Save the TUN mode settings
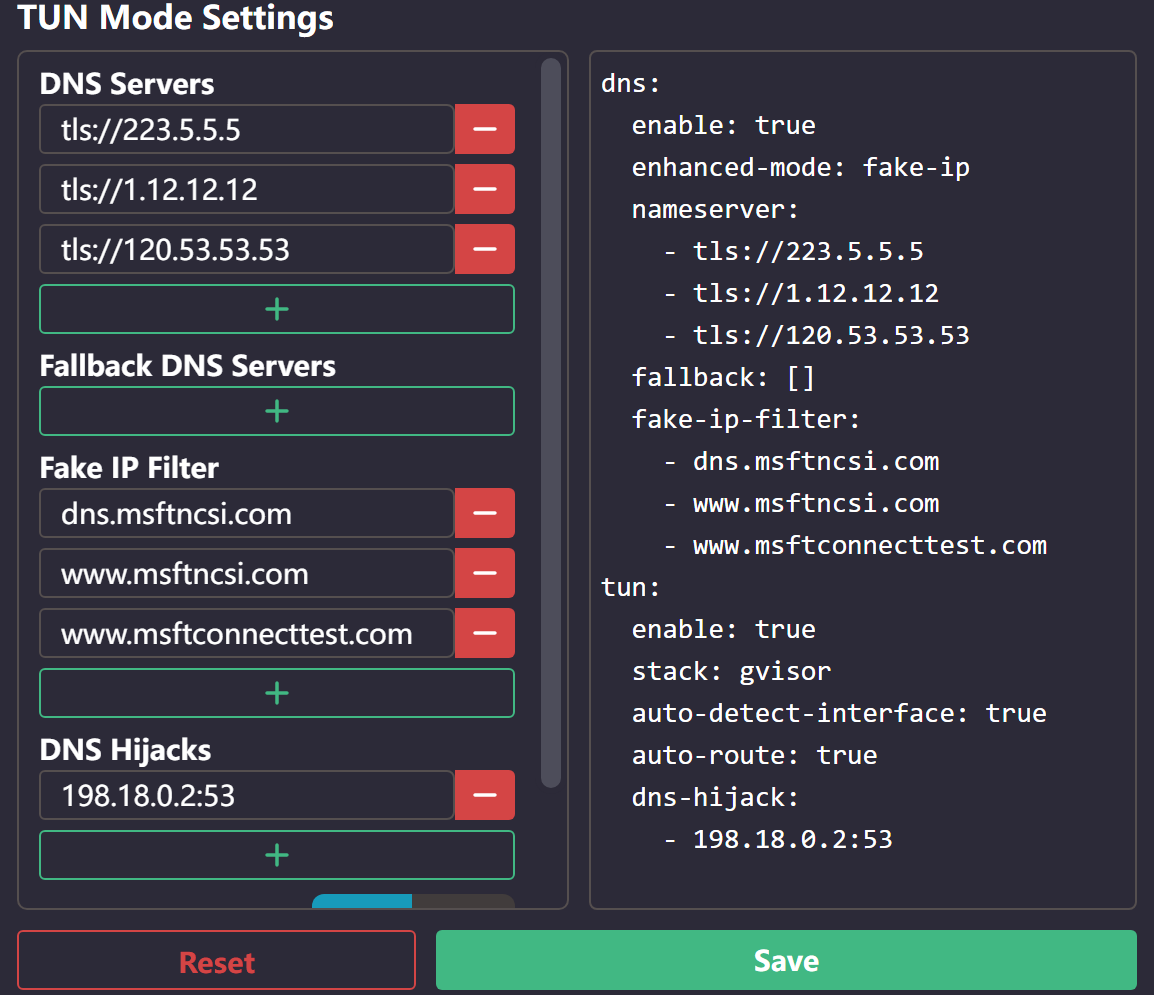The image size is (1154, 995). tap(786, 960)
